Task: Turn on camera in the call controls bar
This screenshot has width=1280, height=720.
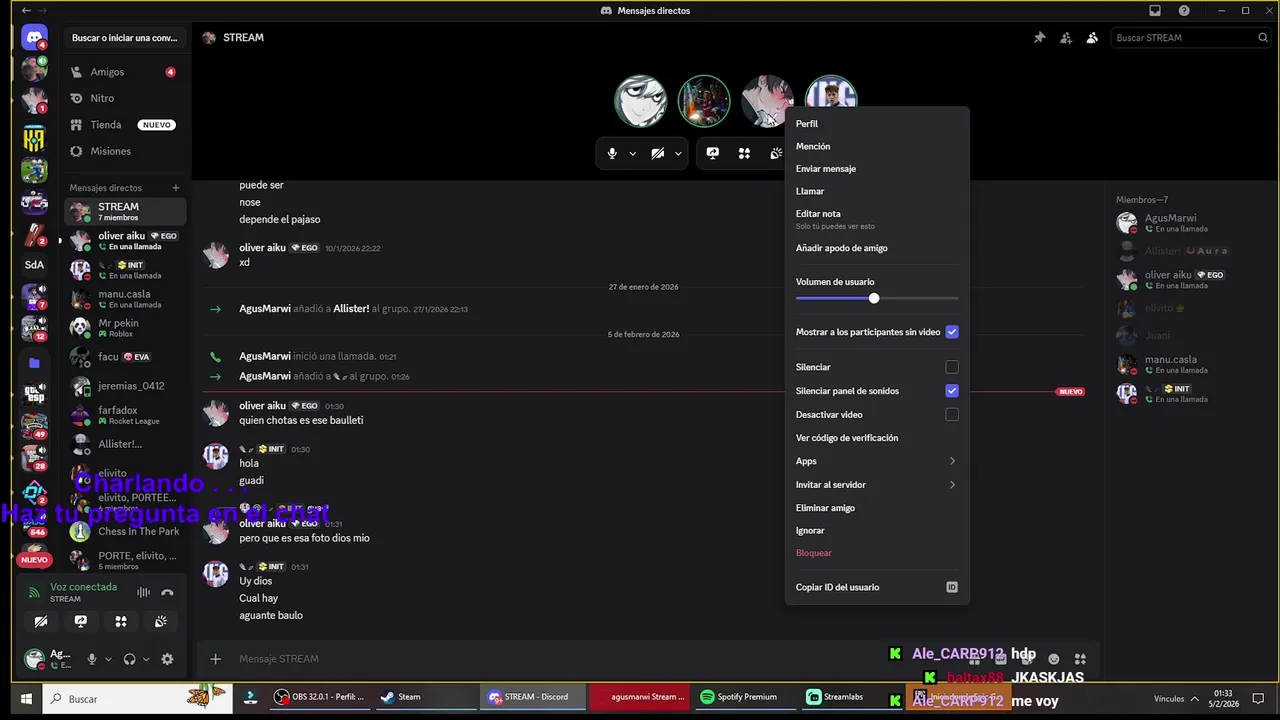Action: coord(657,153)
